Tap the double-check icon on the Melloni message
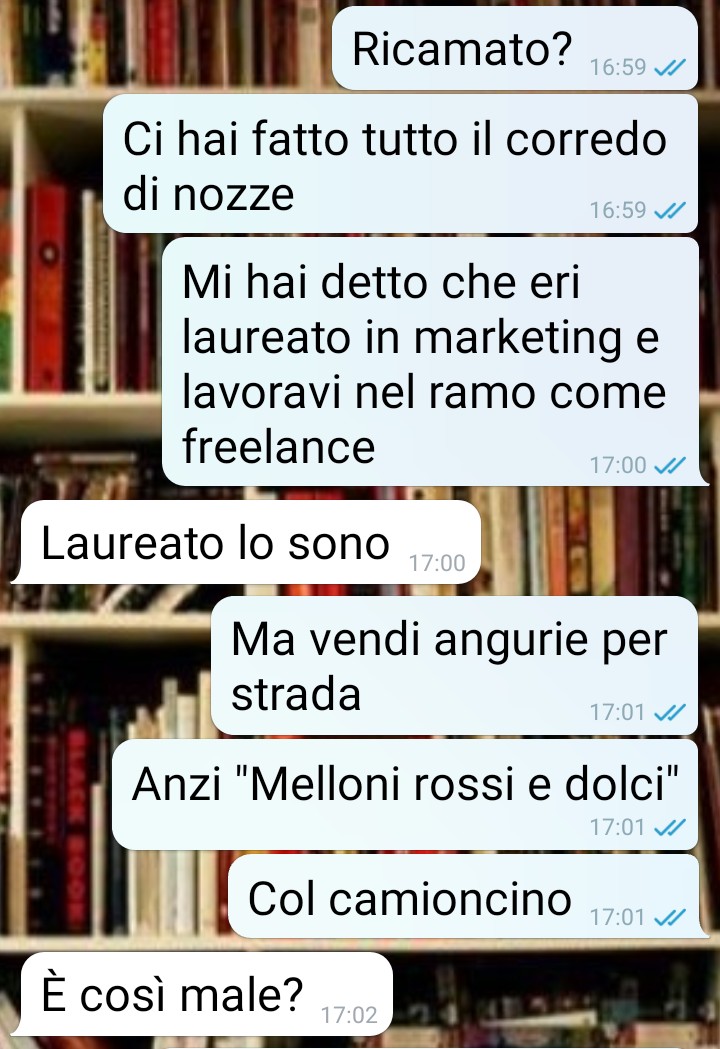 [670, 828]
